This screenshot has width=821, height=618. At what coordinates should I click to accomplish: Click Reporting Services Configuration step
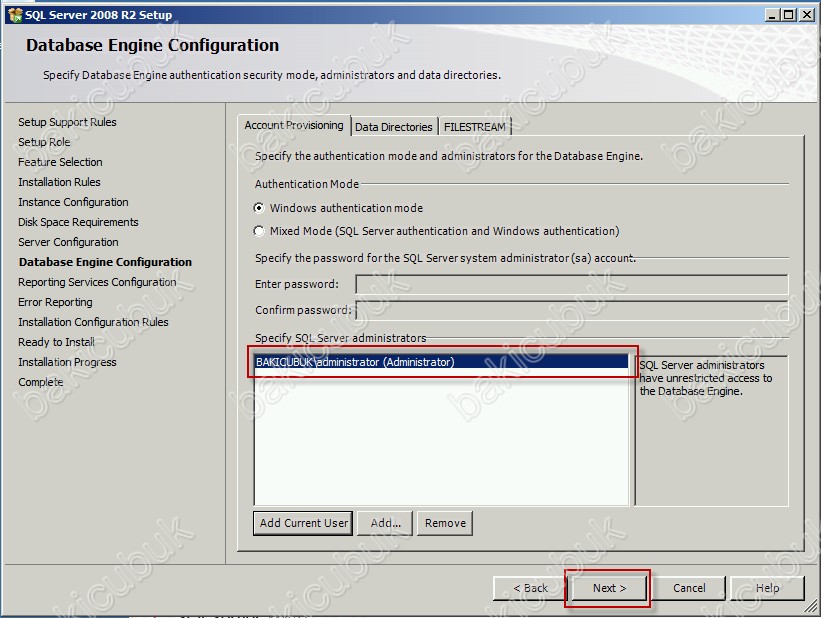pyautogui.click(x=97, y=282)
